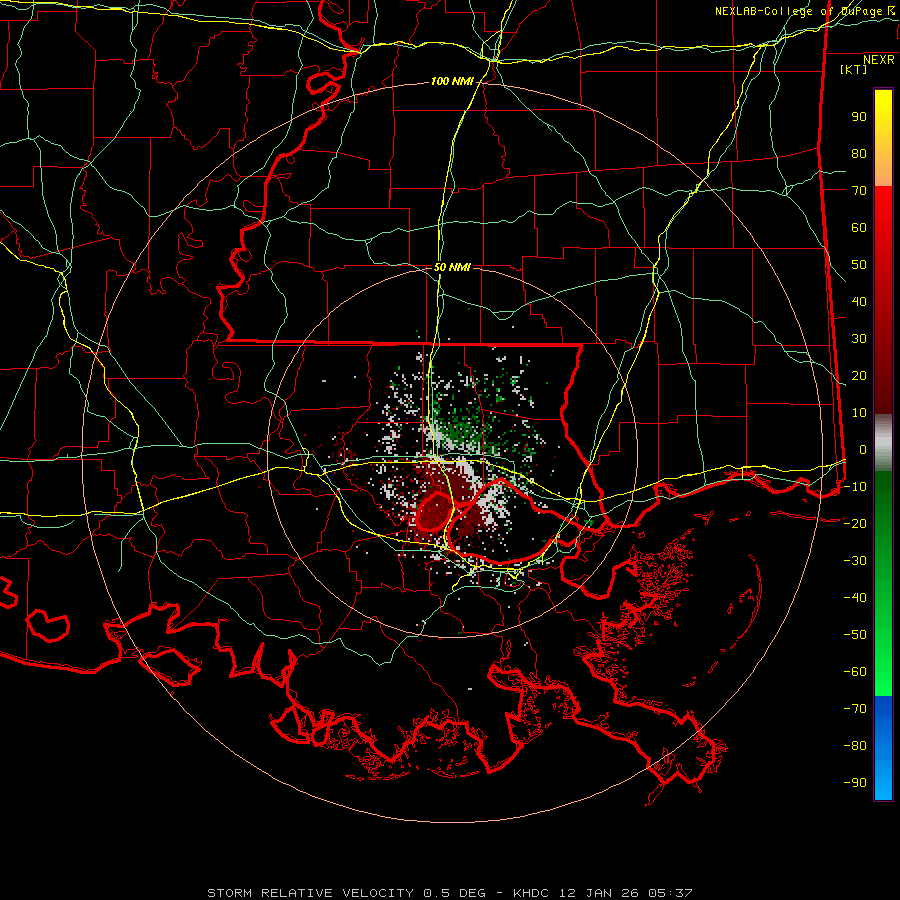The image size is (900, 900).
Task: Click the [KT] units label
Action: [x=854, y=69]
